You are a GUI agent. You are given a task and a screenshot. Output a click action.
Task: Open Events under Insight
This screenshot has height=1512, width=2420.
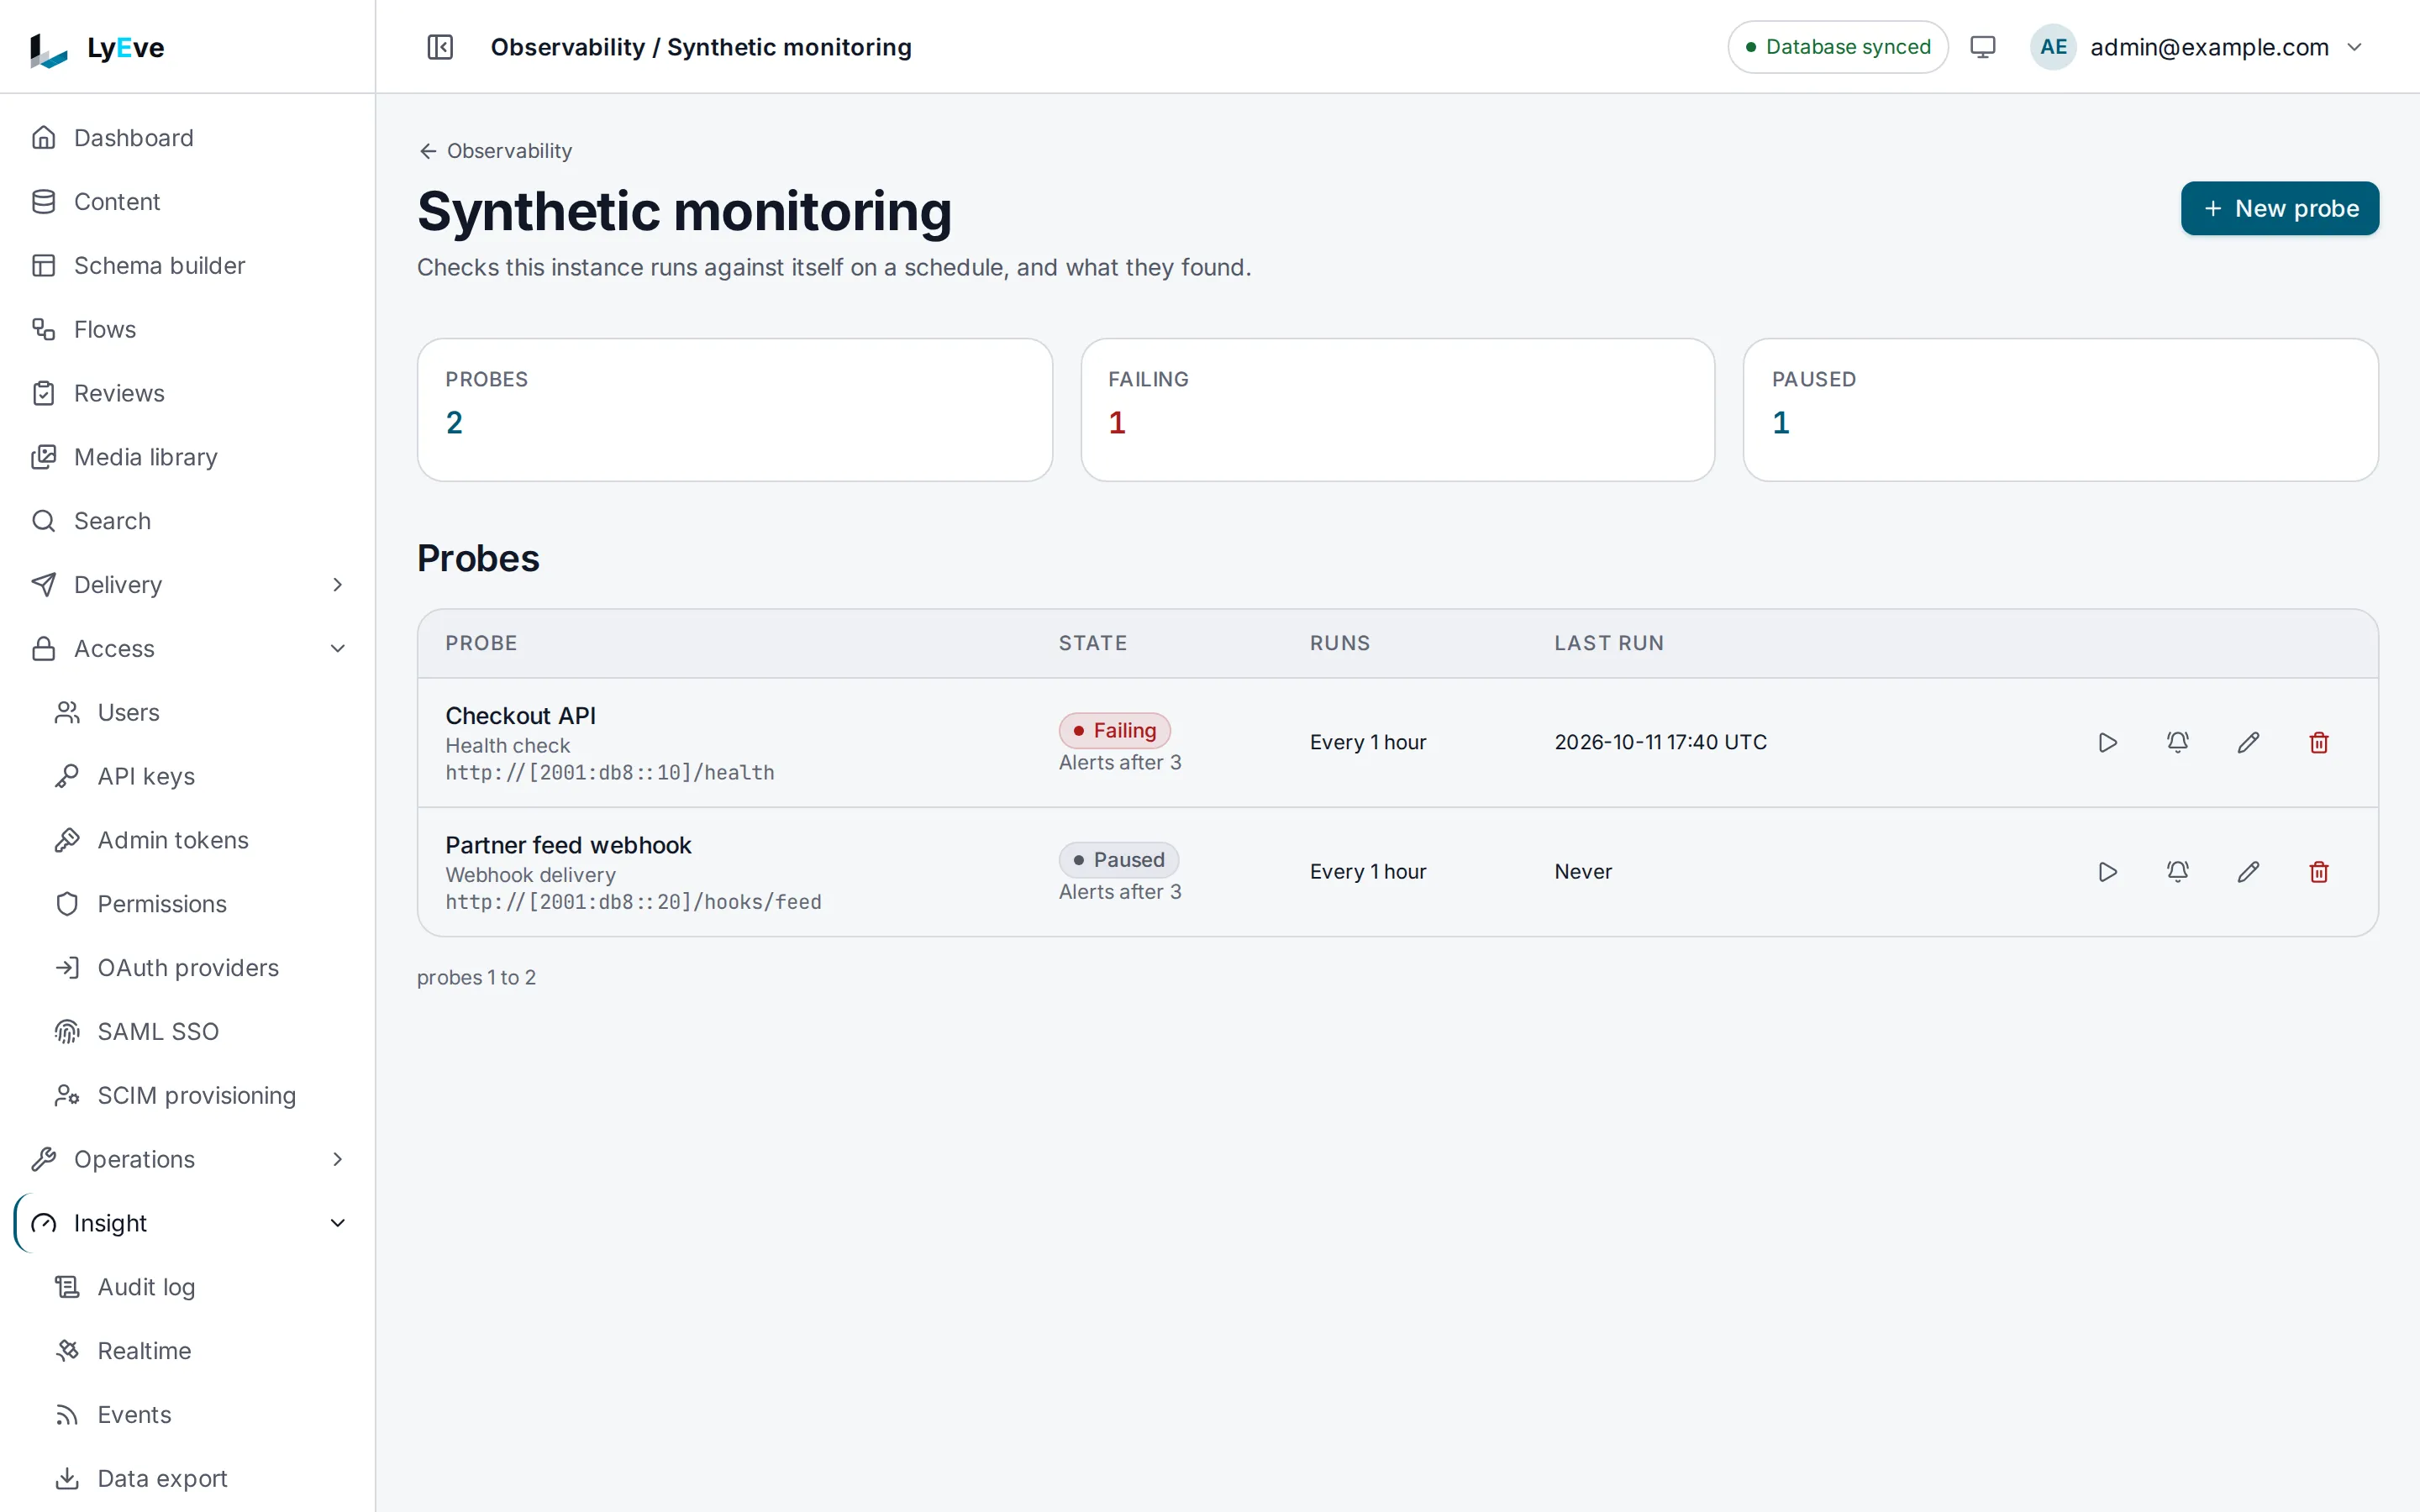(x=198, y=1415)
